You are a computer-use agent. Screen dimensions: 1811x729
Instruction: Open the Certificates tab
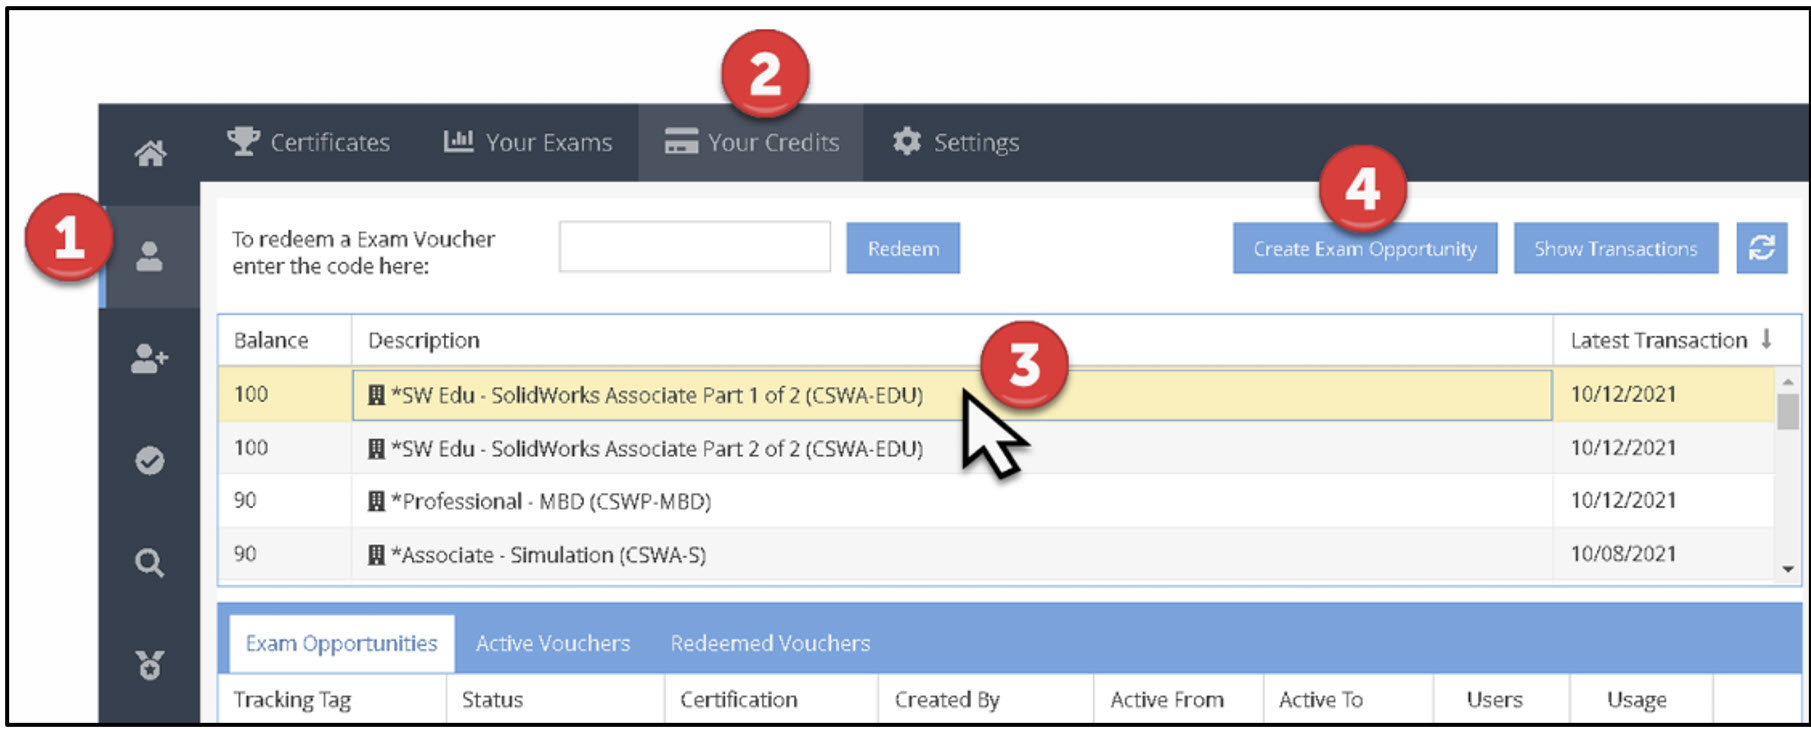[x=309, y=142]
